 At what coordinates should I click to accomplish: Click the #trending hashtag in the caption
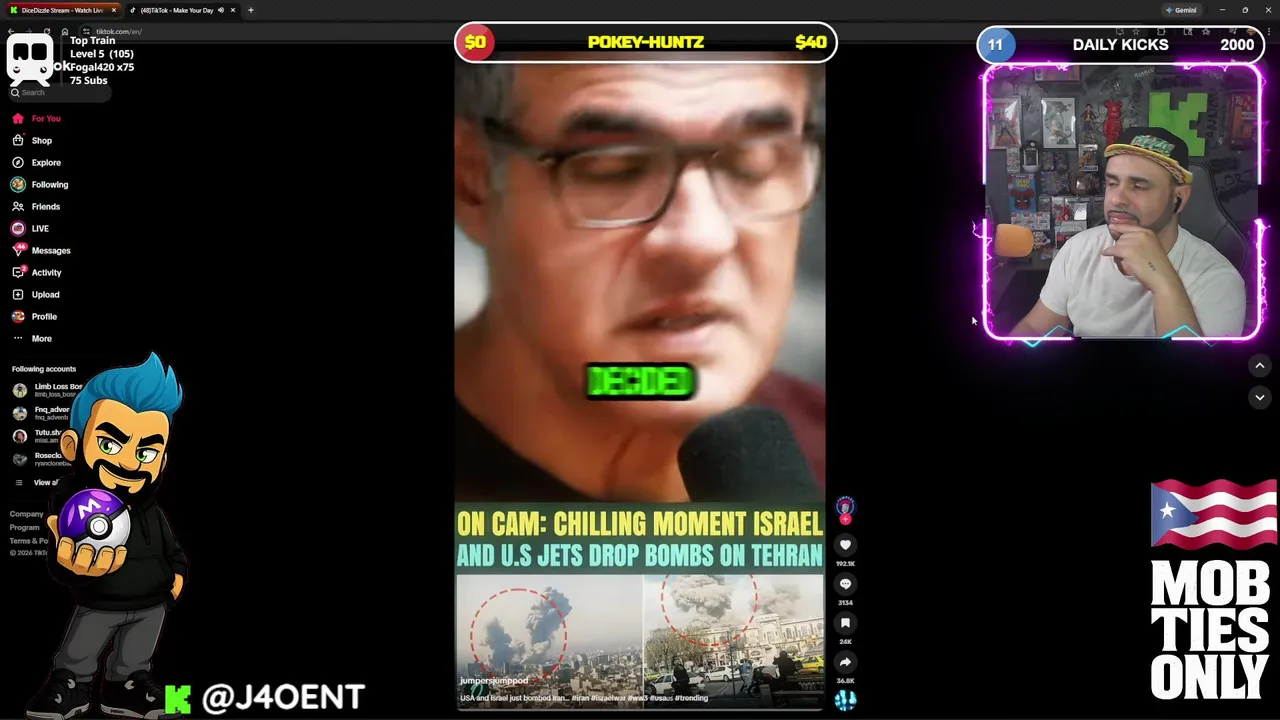[x=691, y=698]
